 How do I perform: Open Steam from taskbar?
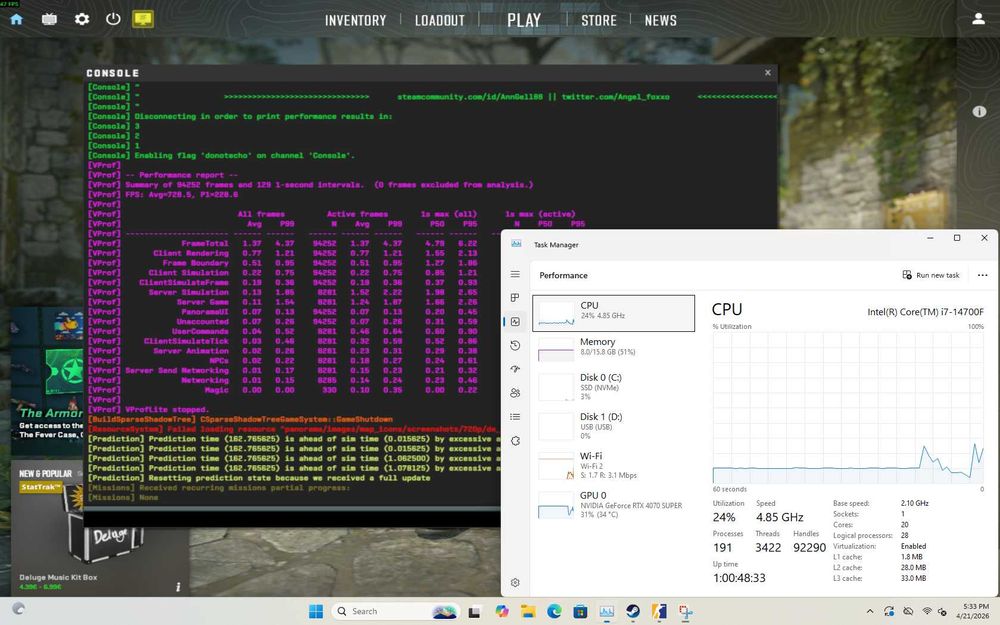tap(633, 612)
